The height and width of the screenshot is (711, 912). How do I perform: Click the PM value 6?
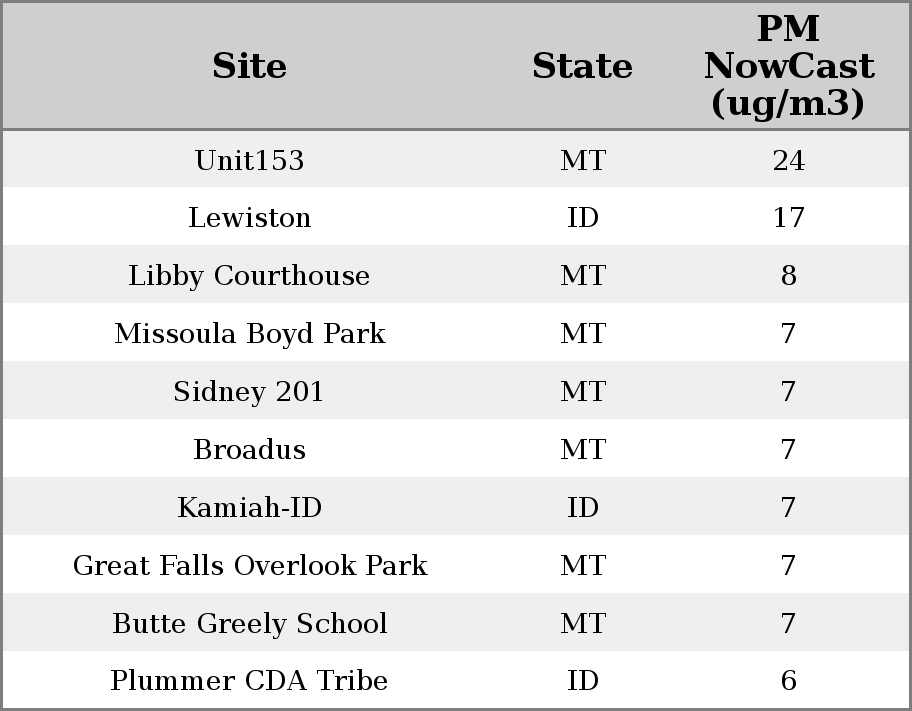click(x=788, y=681)
